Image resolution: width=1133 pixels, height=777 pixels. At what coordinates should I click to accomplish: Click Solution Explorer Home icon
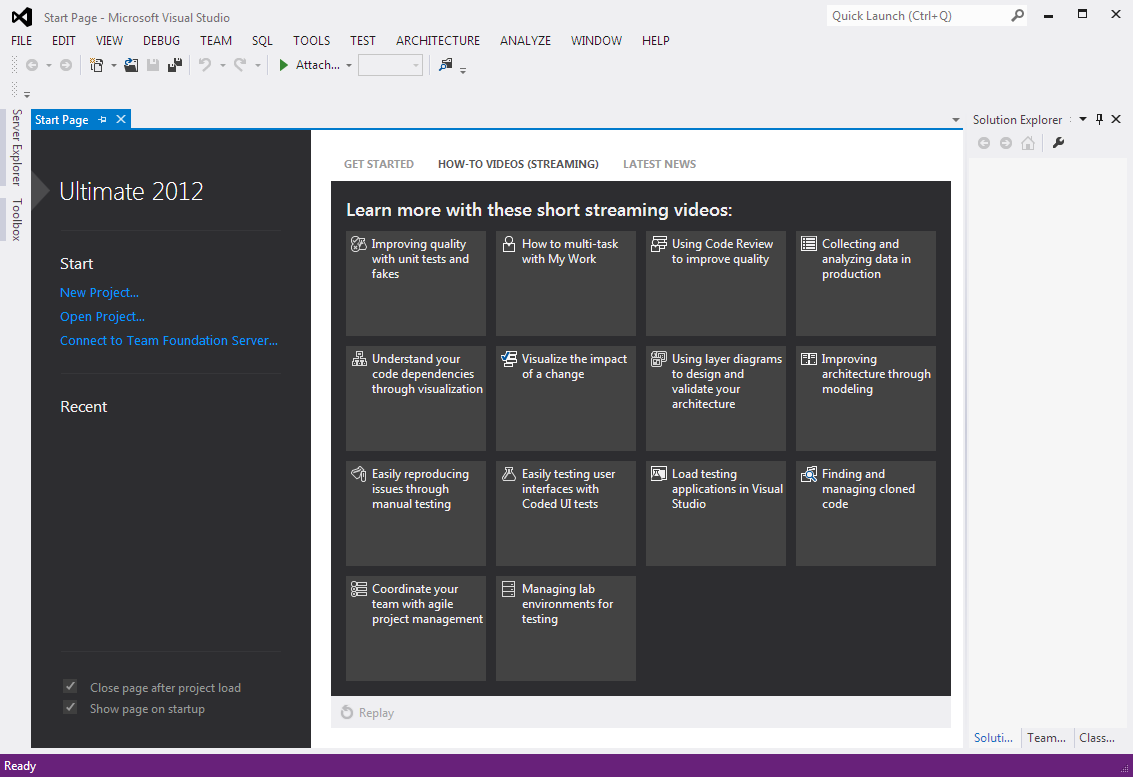pyautogui.click(x=1028, y=143)
